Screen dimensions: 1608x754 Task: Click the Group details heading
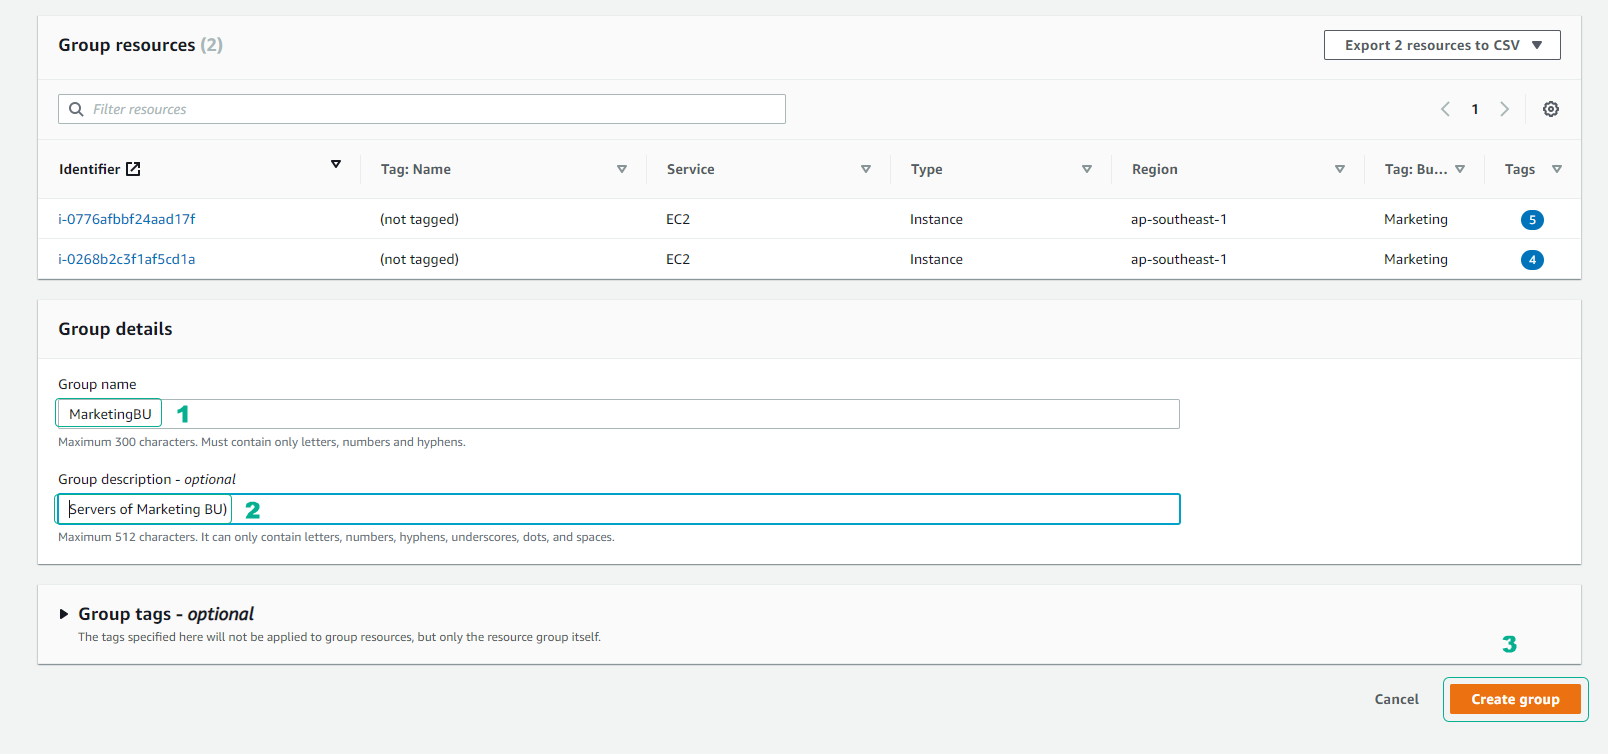point(115,329)
